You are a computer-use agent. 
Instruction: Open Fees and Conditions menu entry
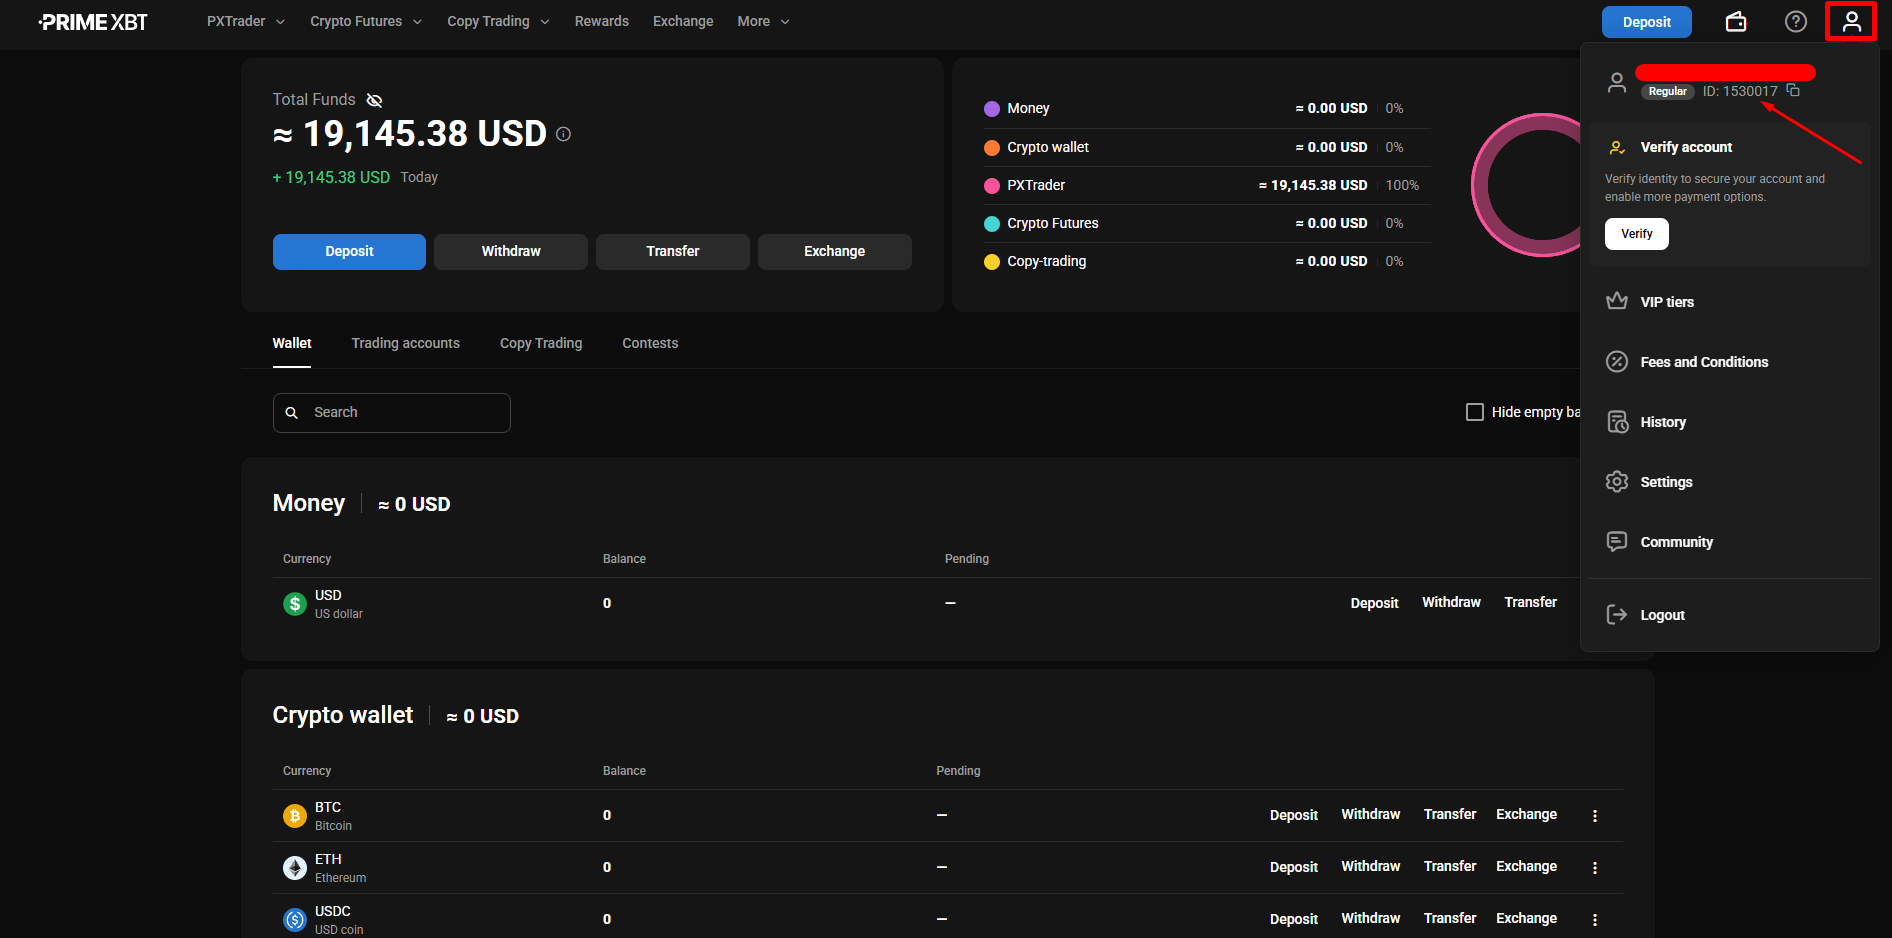click(1730, 362)
